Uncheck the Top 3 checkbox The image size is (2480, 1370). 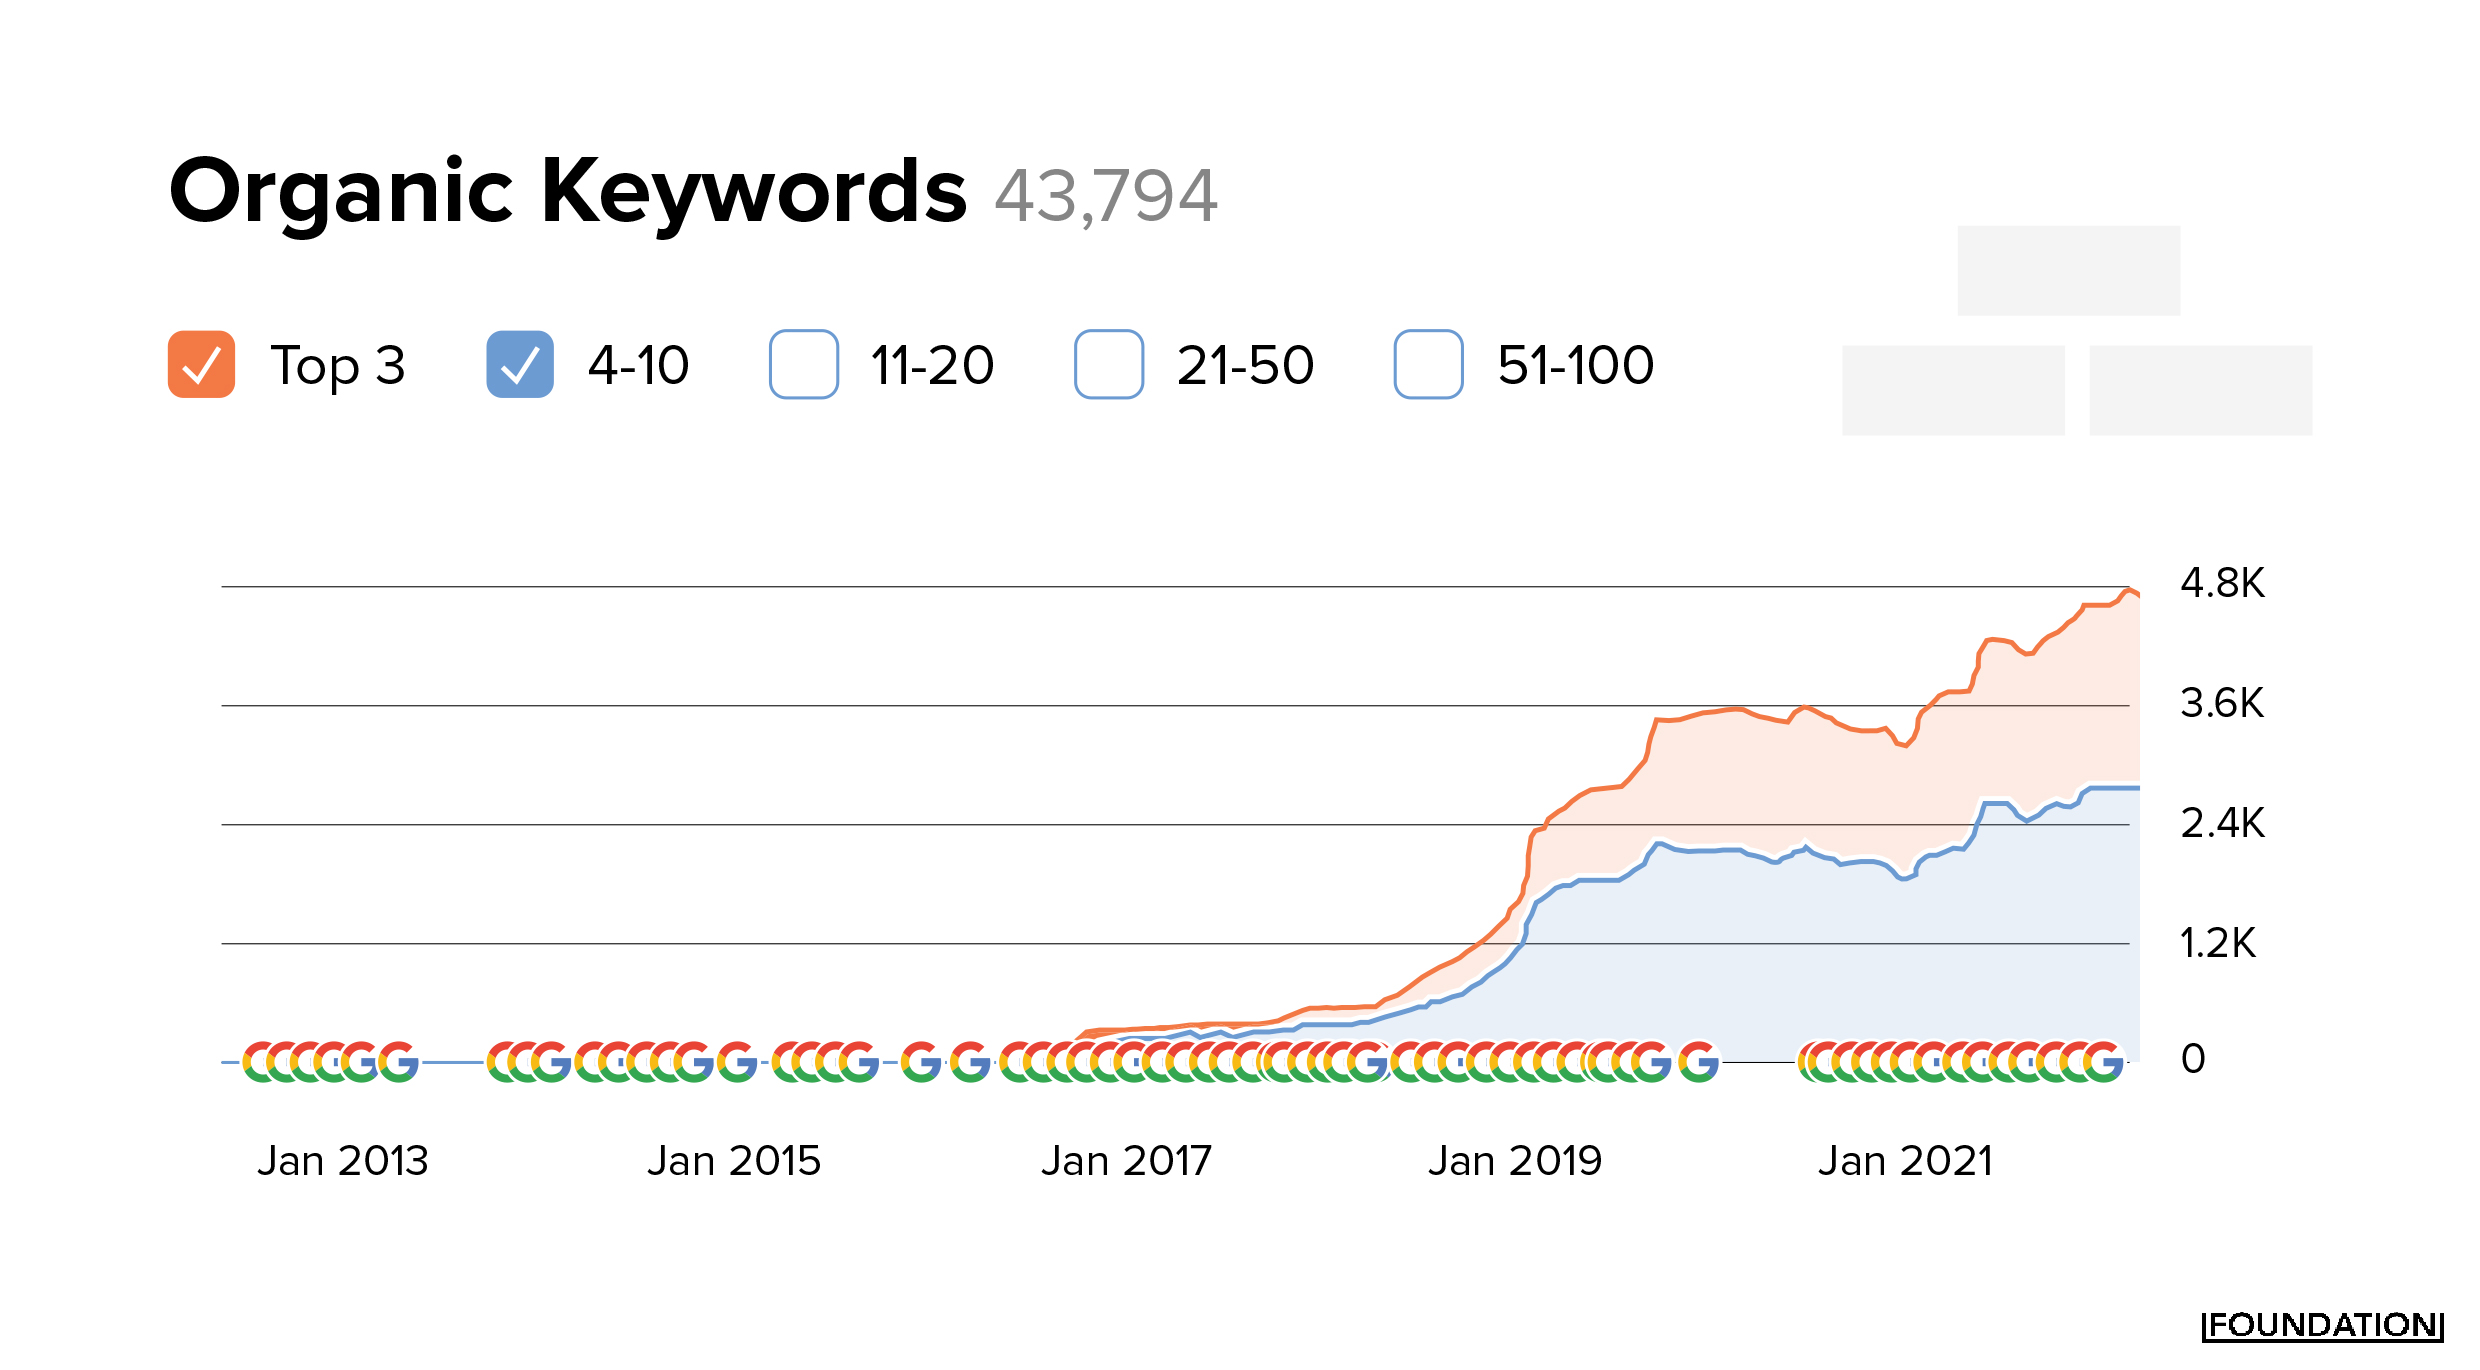201,364
